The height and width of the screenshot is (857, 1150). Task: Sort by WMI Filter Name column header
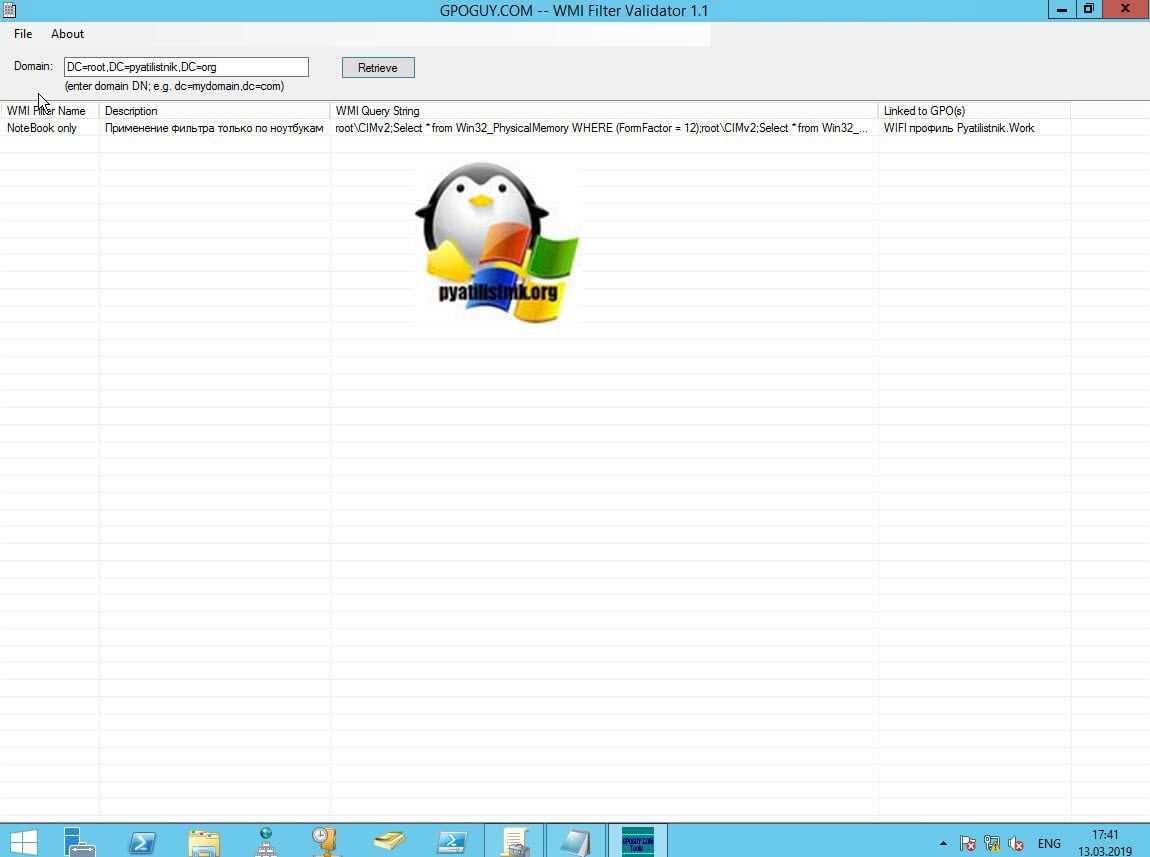pos(48,111)
